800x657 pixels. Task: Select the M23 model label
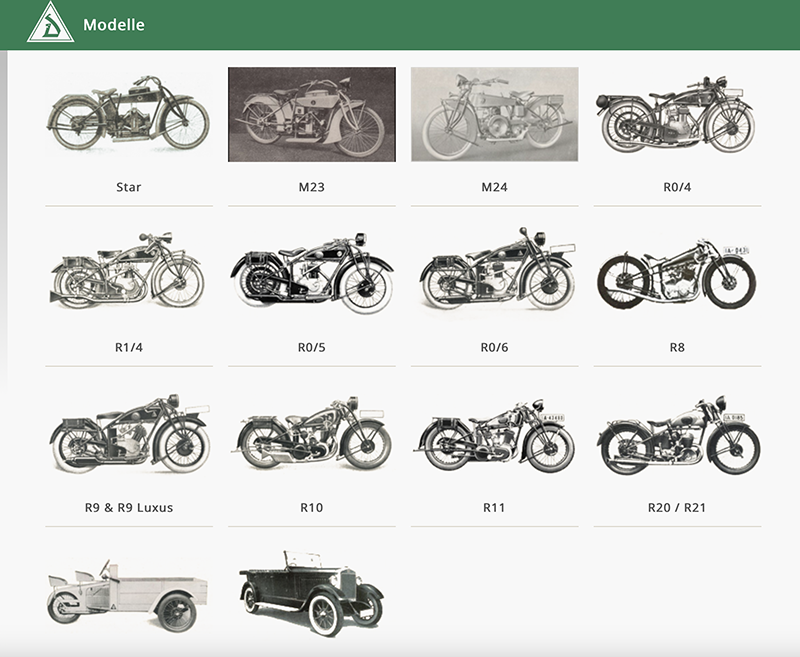[x=312, y=187]
